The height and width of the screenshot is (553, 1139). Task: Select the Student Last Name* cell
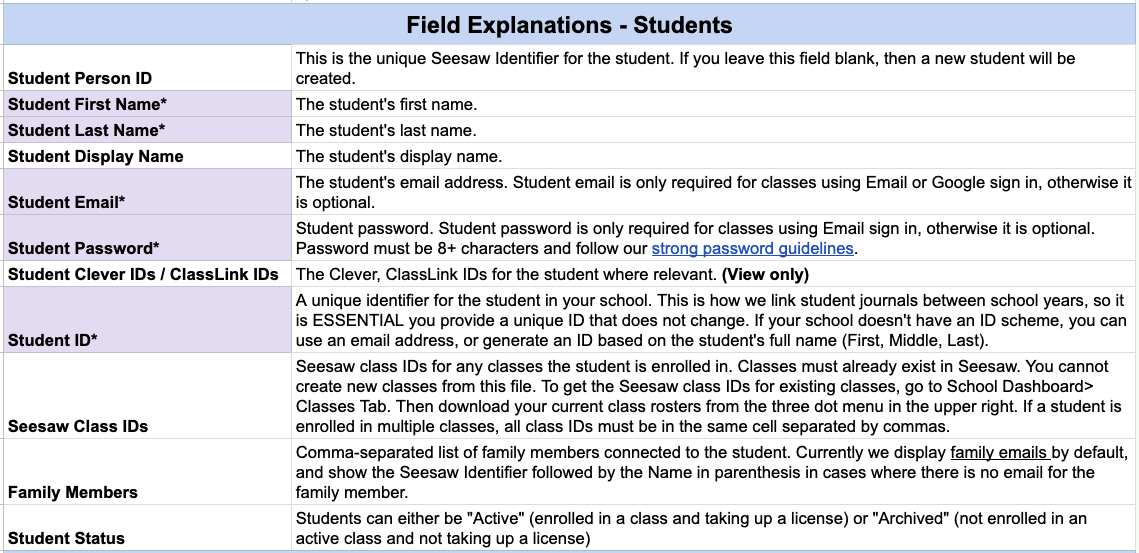tap(147, 130)
